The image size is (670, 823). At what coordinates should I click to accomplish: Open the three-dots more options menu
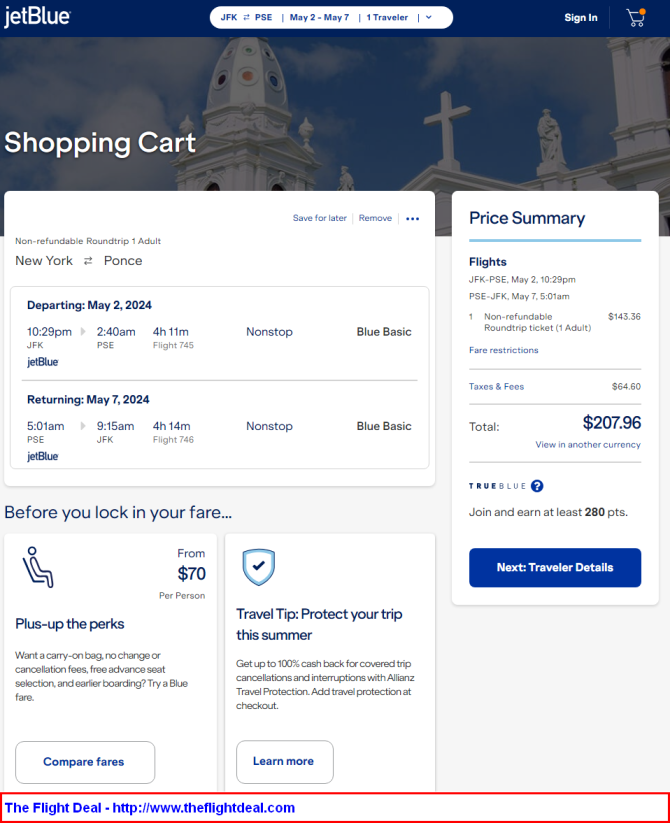(x=412, y=218)
